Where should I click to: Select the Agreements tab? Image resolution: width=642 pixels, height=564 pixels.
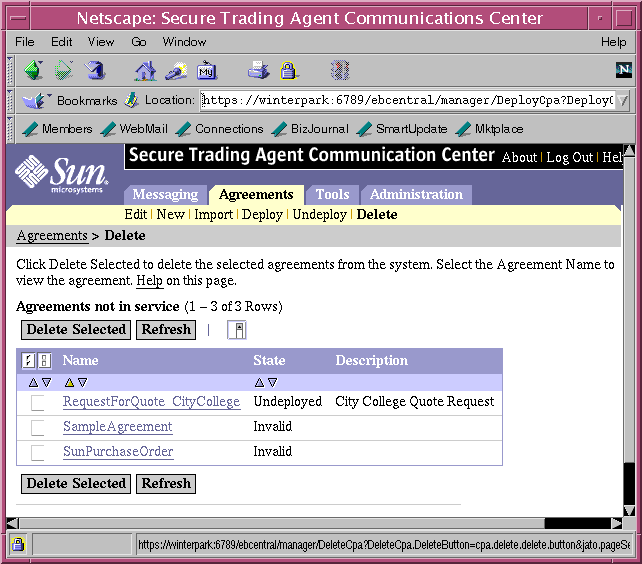tap(256, 195)
